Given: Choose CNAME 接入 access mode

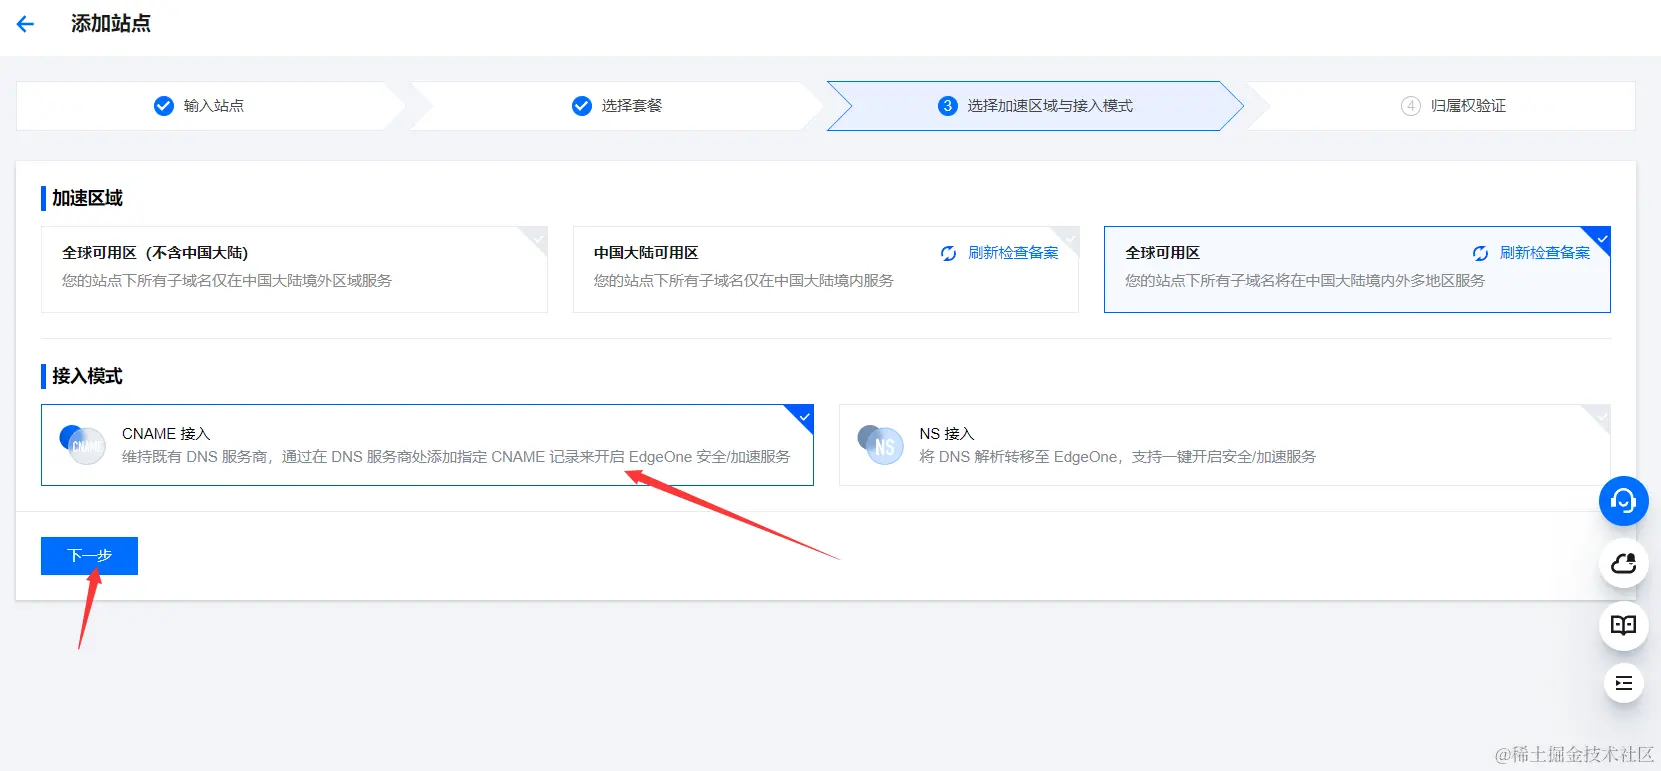Looking at the screenshot, I should point(427,445).
